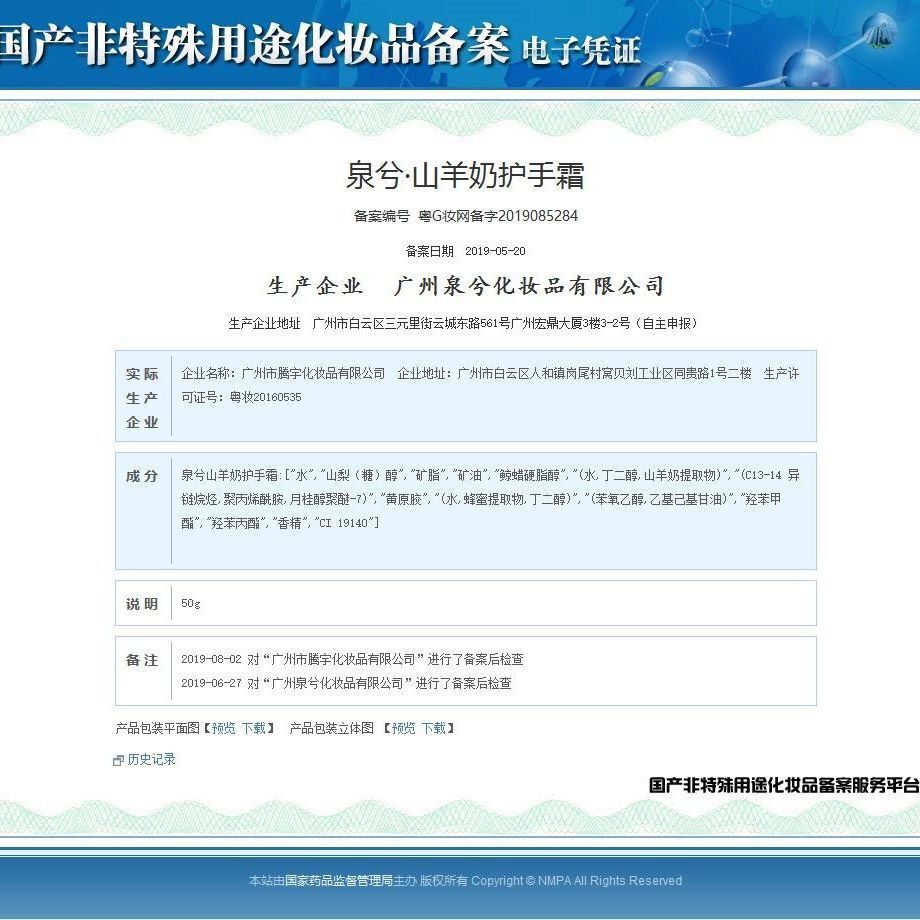Click the 2019-08-02 inspection remark line
The height and width of the screenshot is (920, 920).
pyautogui.click(x=352, y=659)
